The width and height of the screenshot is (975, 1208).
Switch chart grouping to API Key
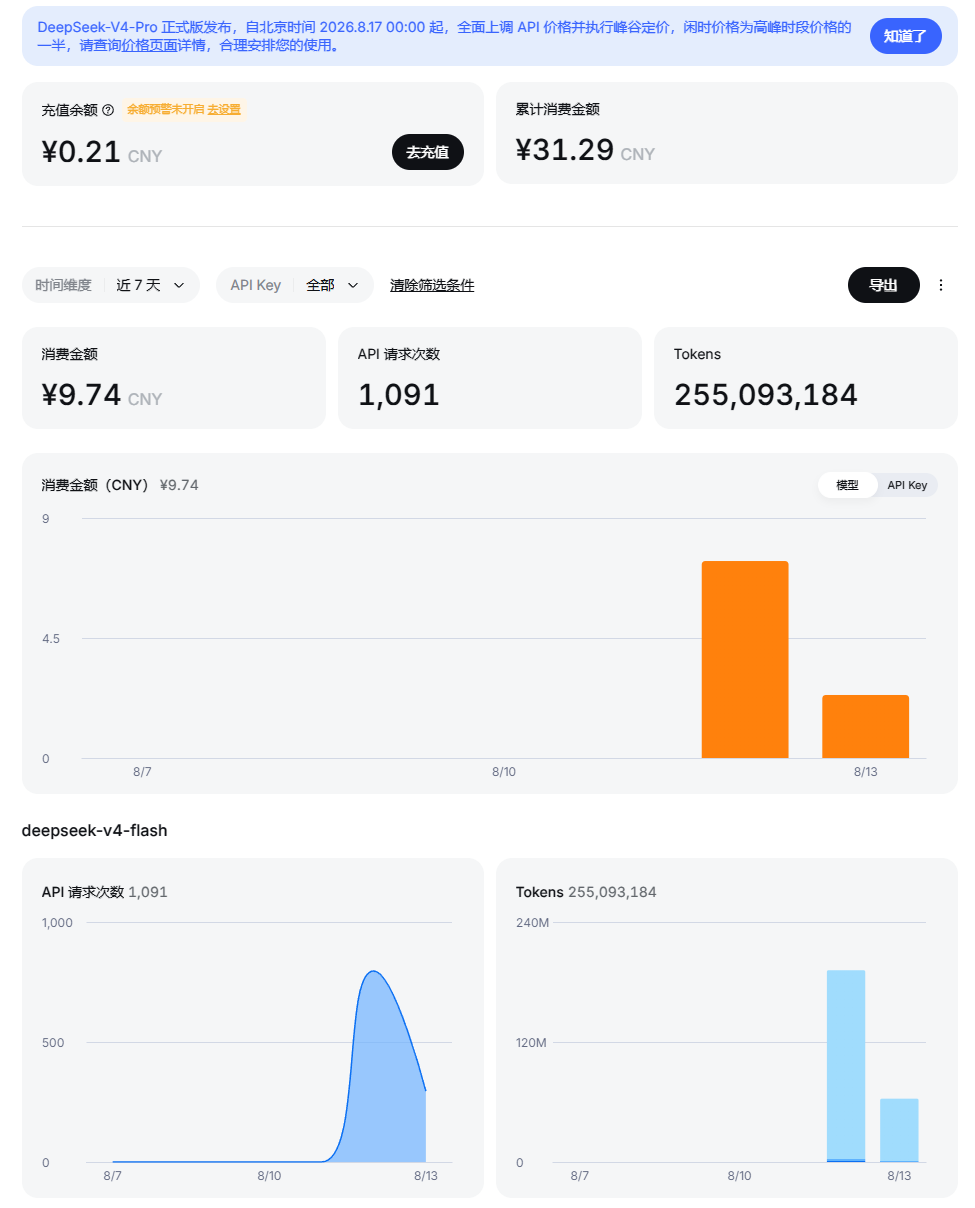coord(907,485)
